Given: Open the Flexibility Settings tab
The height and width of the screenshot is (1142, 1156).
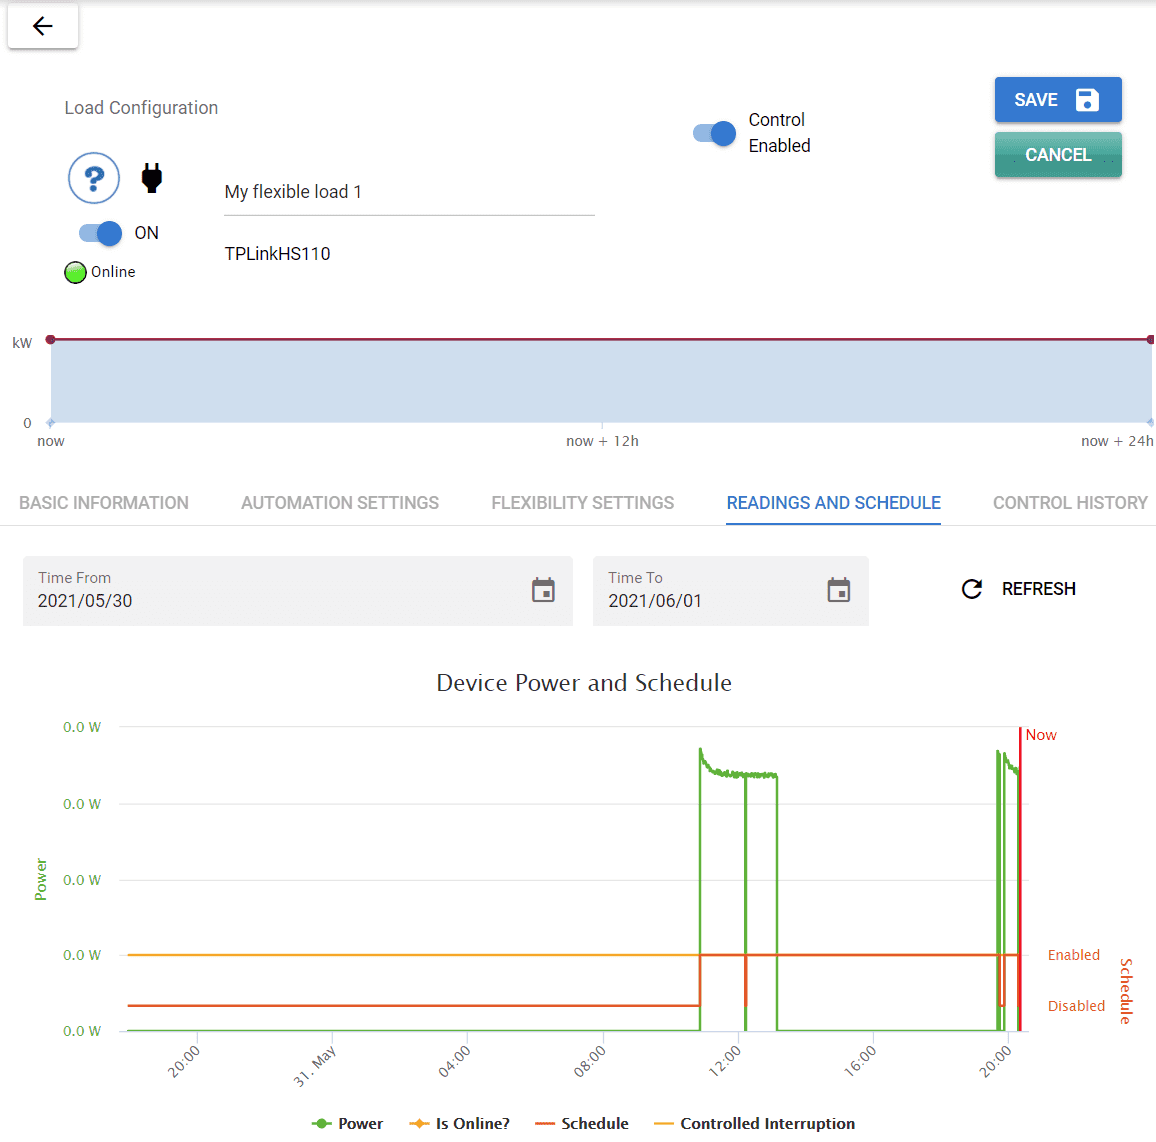Looking at the screenshot, I should [582, 503].
